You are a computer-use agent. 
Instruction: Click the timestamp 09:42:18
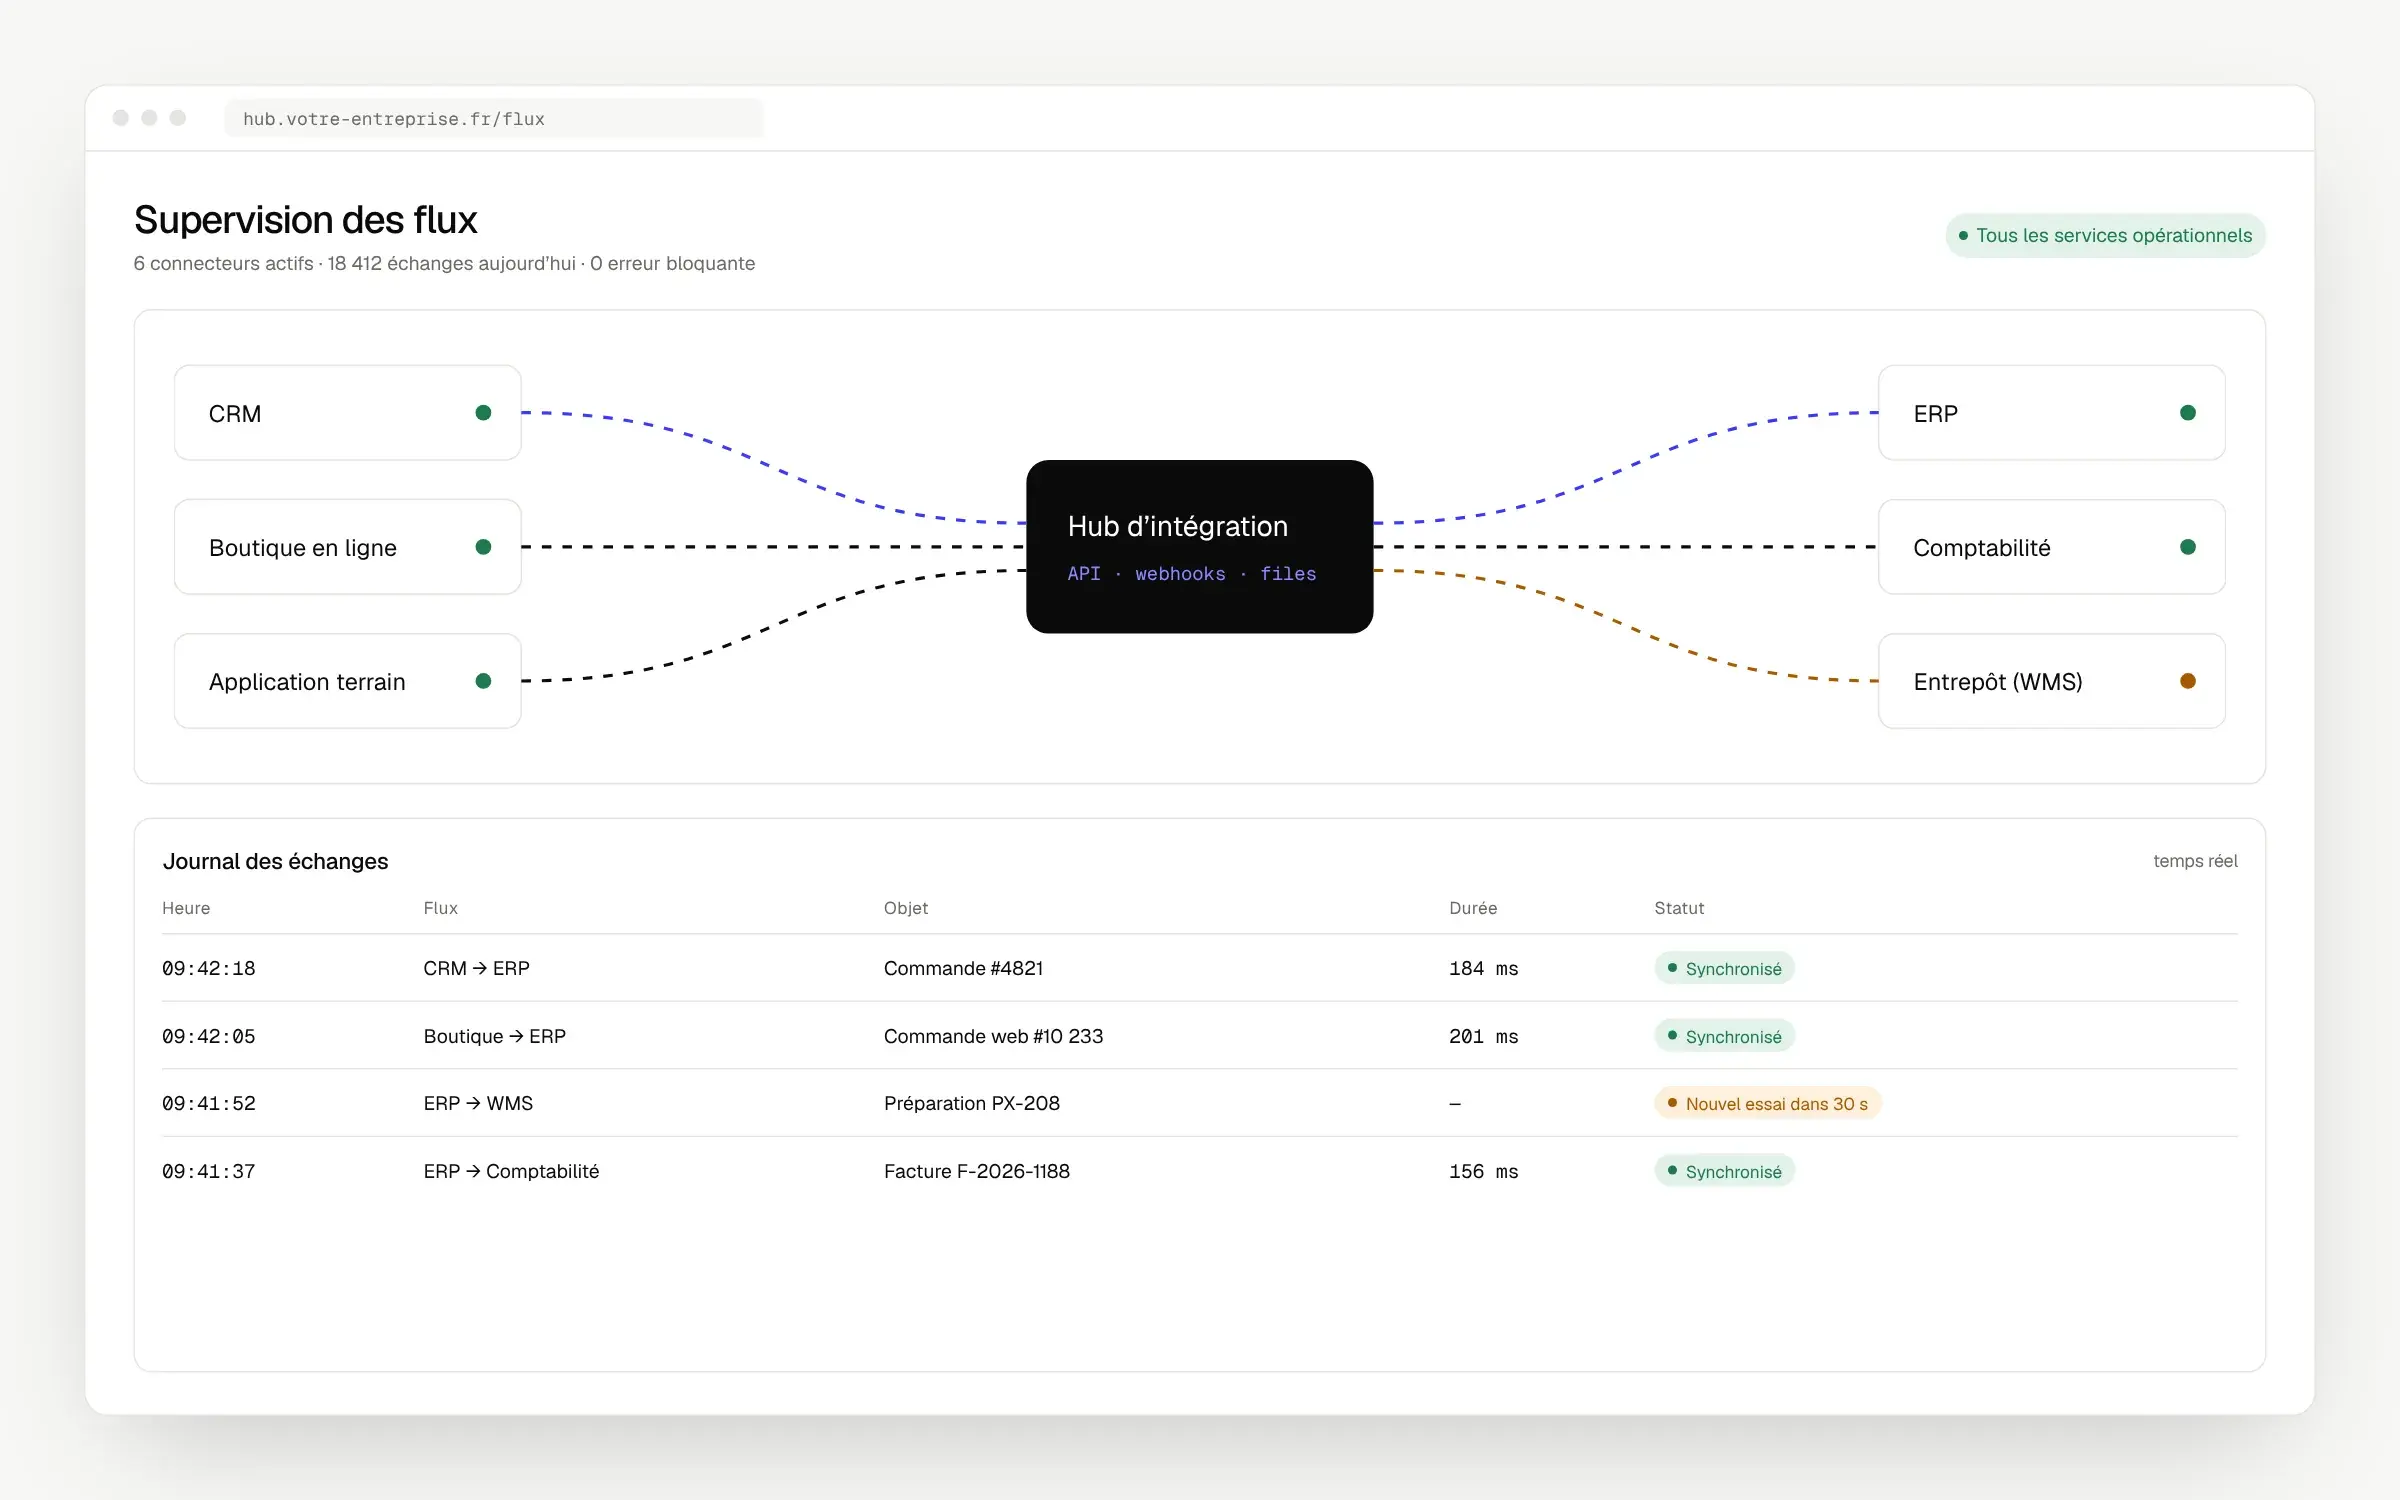[209, 969]
